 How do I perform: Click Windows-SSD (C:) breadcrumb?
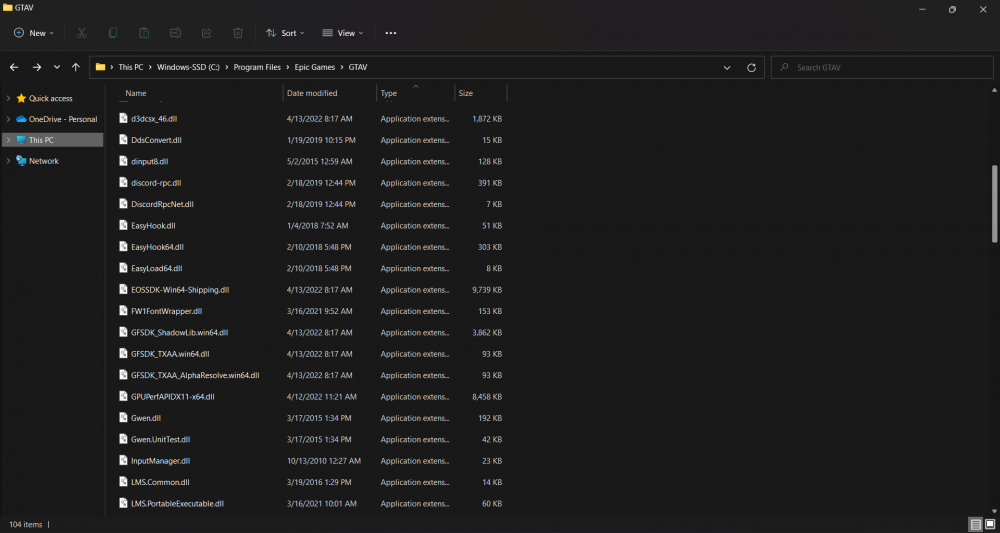[x=188, y=67]
